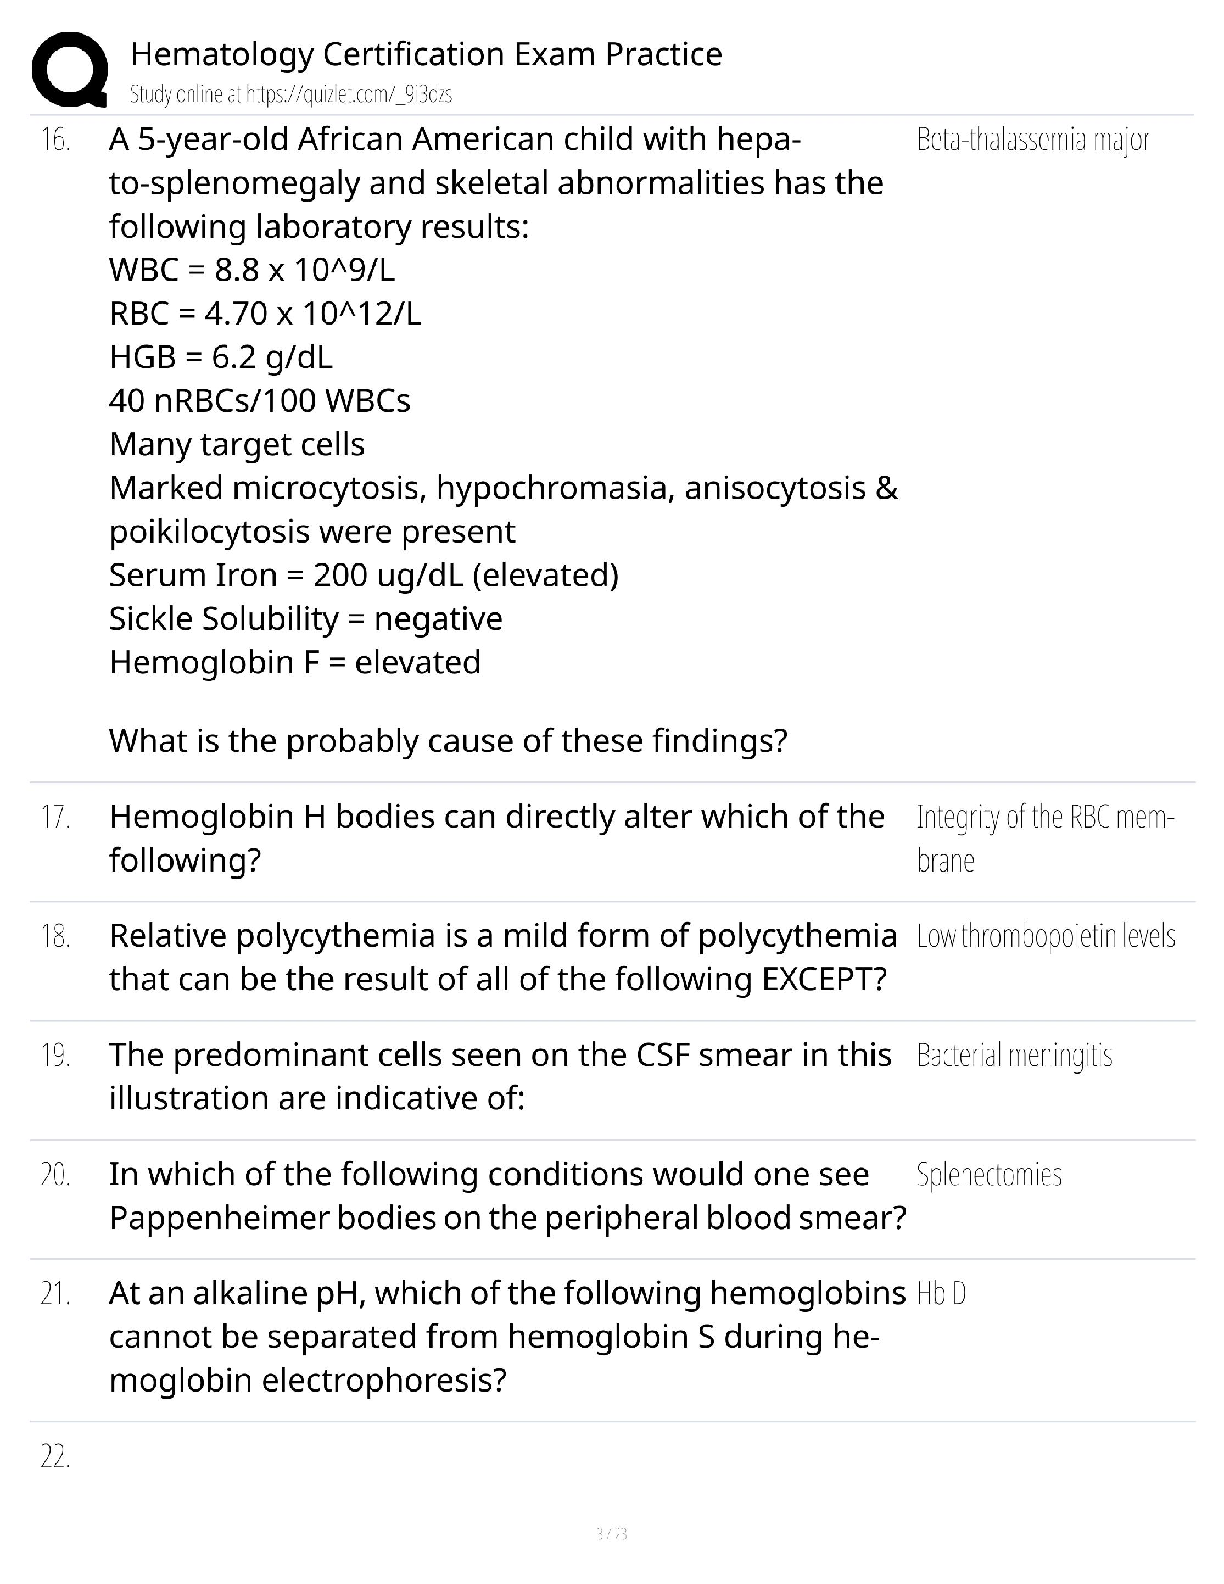Click the page number at bottom
This screenshot has height=1584, width=1224.
611,1533
